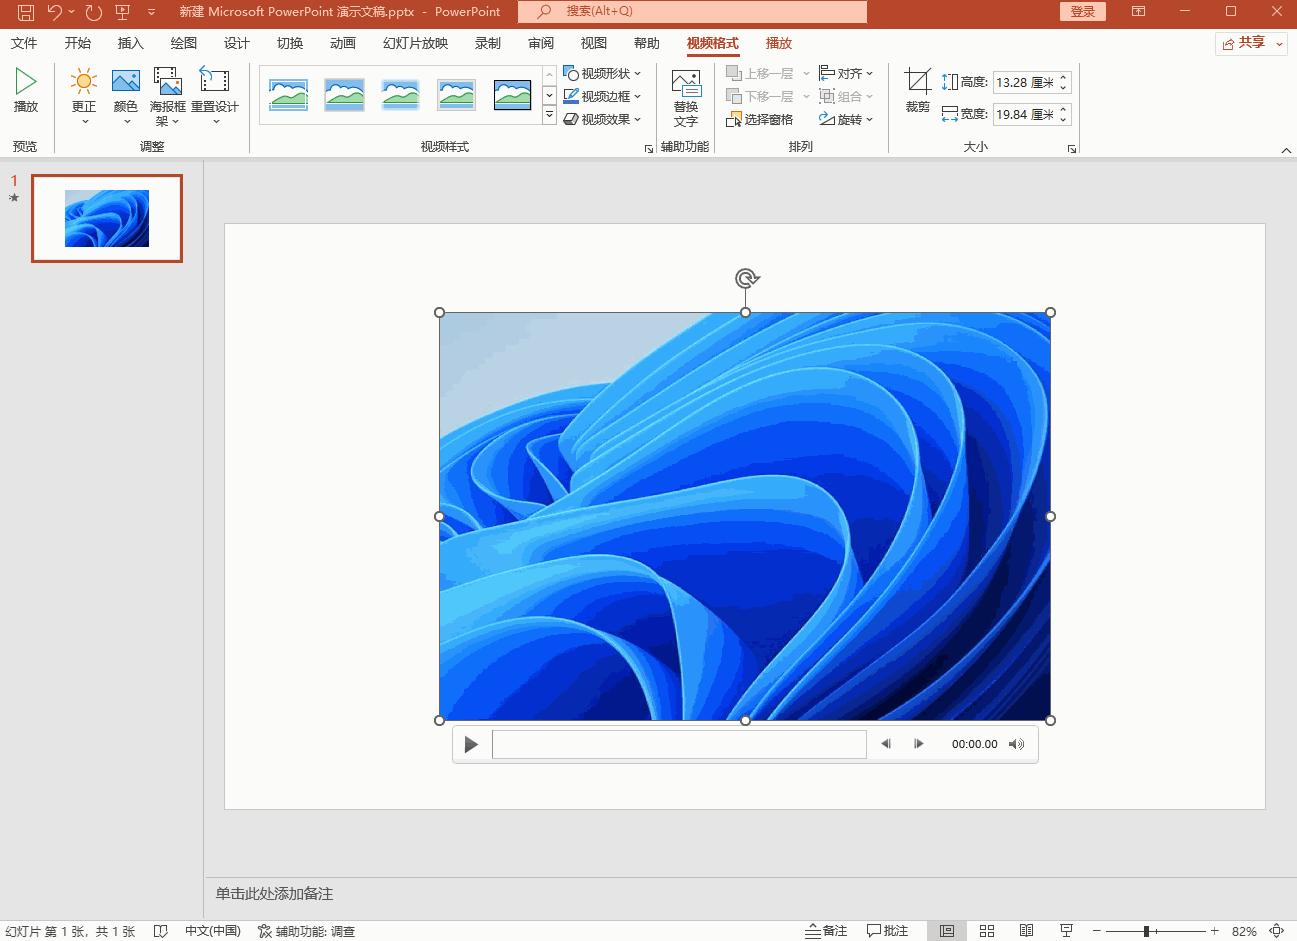This screenshot has width=1297, height=941.
Task: Click the video progress seek bar
Action: pos(679,744)
